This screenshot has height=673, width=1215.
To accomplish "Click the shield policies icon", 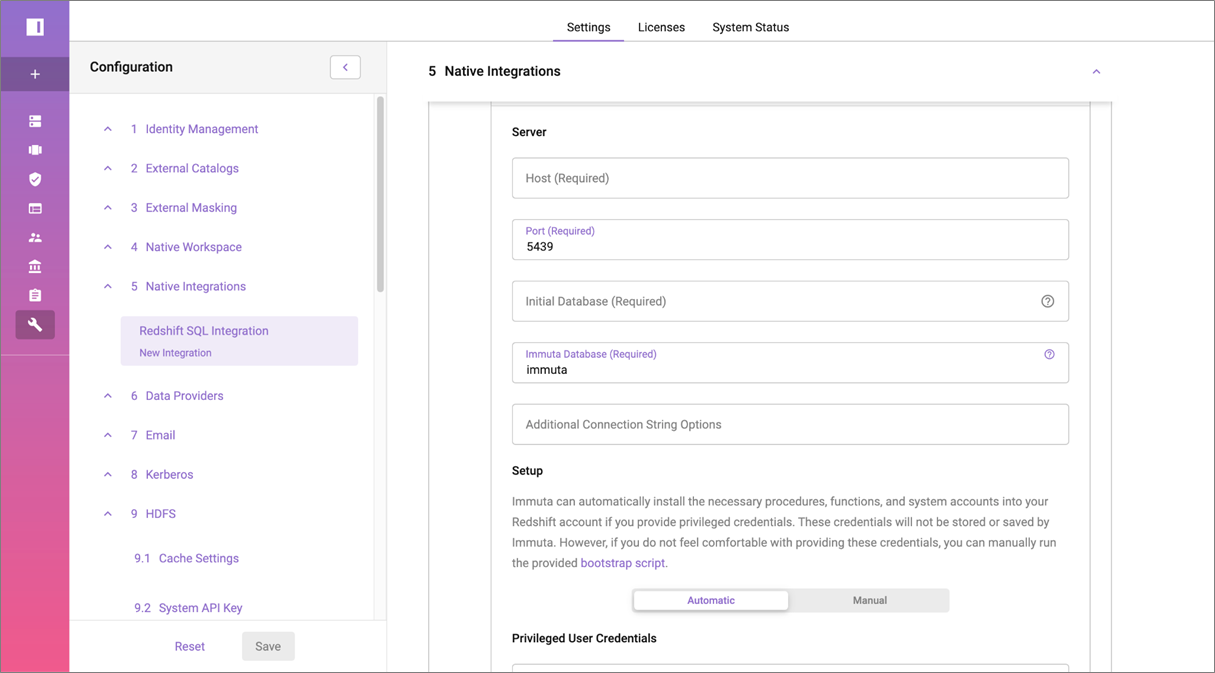I will (35, 179).
